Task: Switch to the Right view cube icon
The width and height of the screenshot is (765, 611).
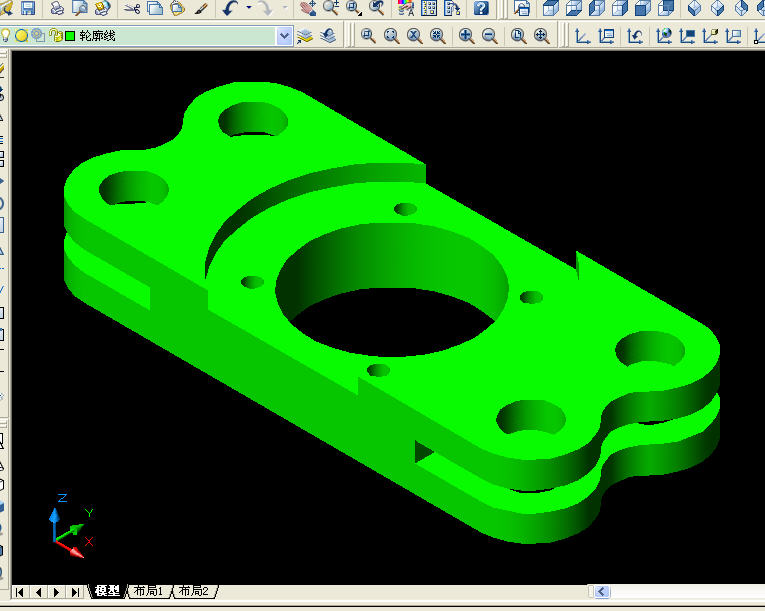Action: click(x=620, y=8)
